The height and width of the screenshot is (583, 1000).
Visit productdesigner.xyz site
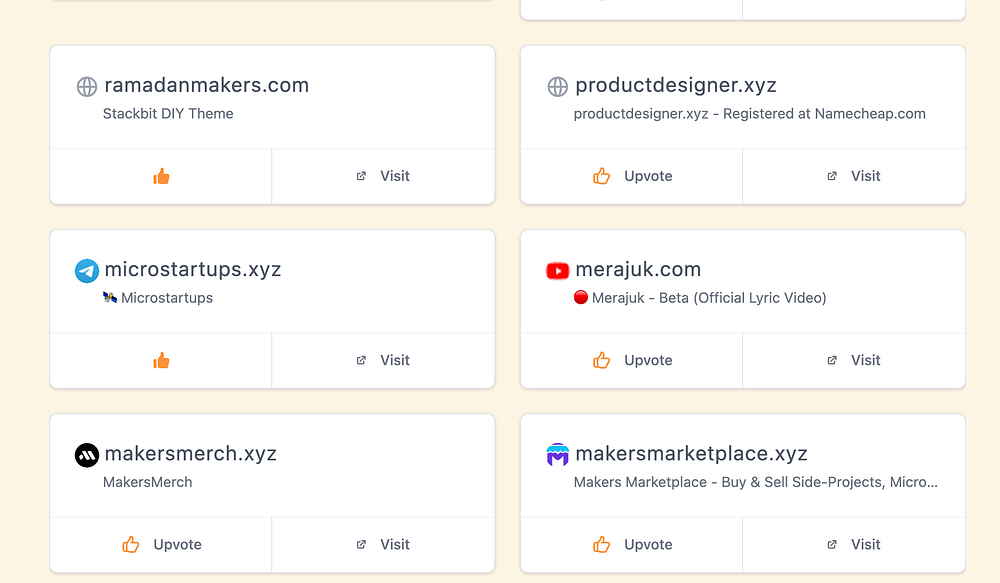854,176
